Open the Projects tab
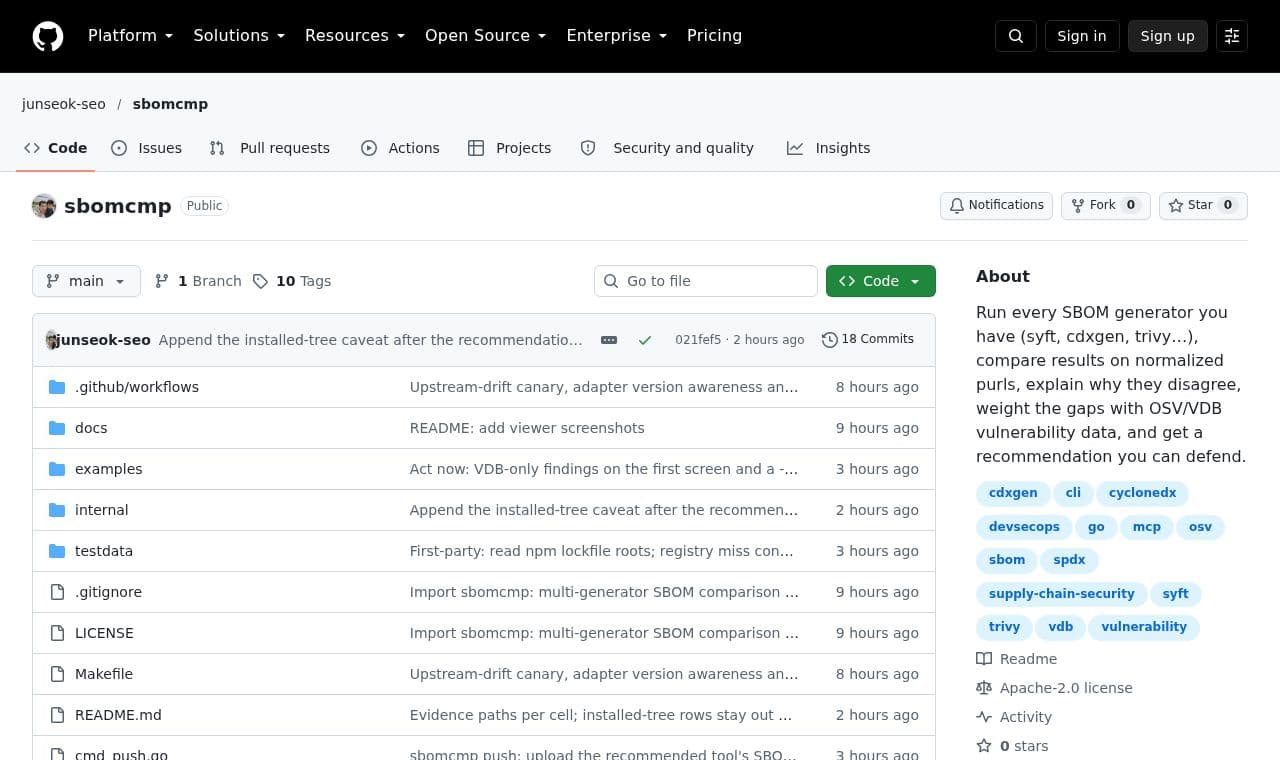1280x760 pixels. click(x=509, y=148)
